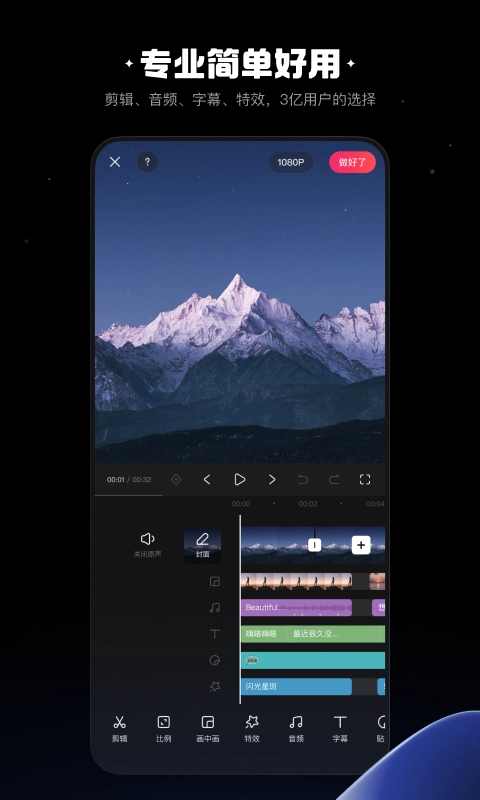This screenshot has height=800, width=480.
Task: Open the 剪辑 scissors tool
Action: coord(119,729)
